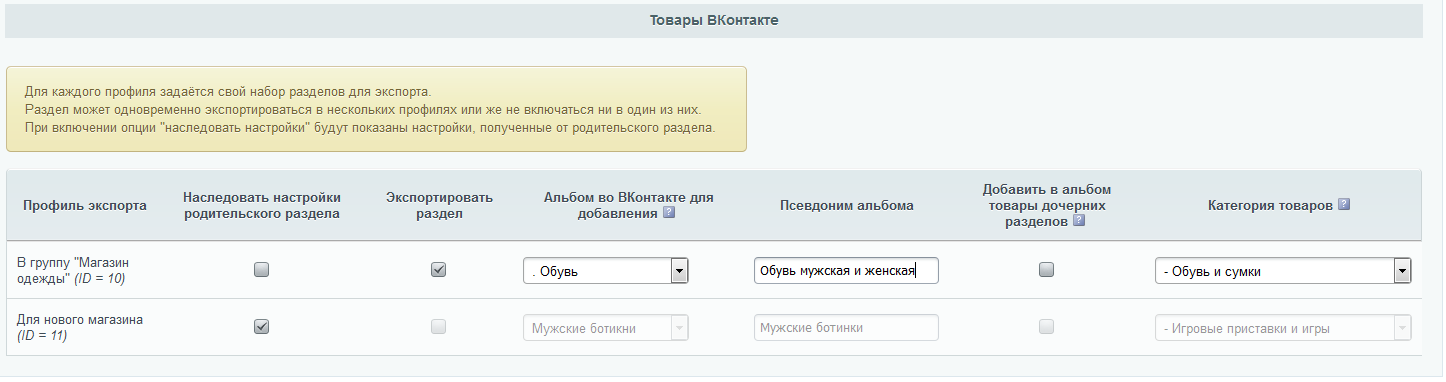Open Игровые приставки и игры category dropdown

[1283, 328]
